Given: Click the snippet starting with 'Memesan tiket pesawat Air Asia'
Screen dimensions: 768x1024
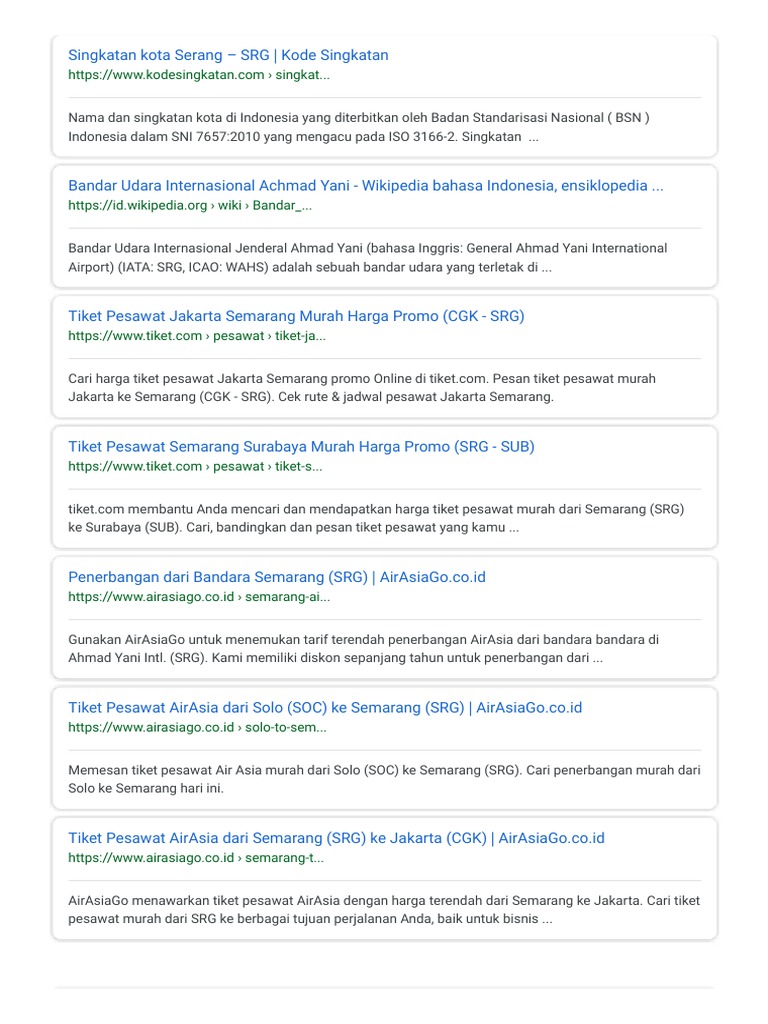Looking at the screenshot, I should click(384, 779).
